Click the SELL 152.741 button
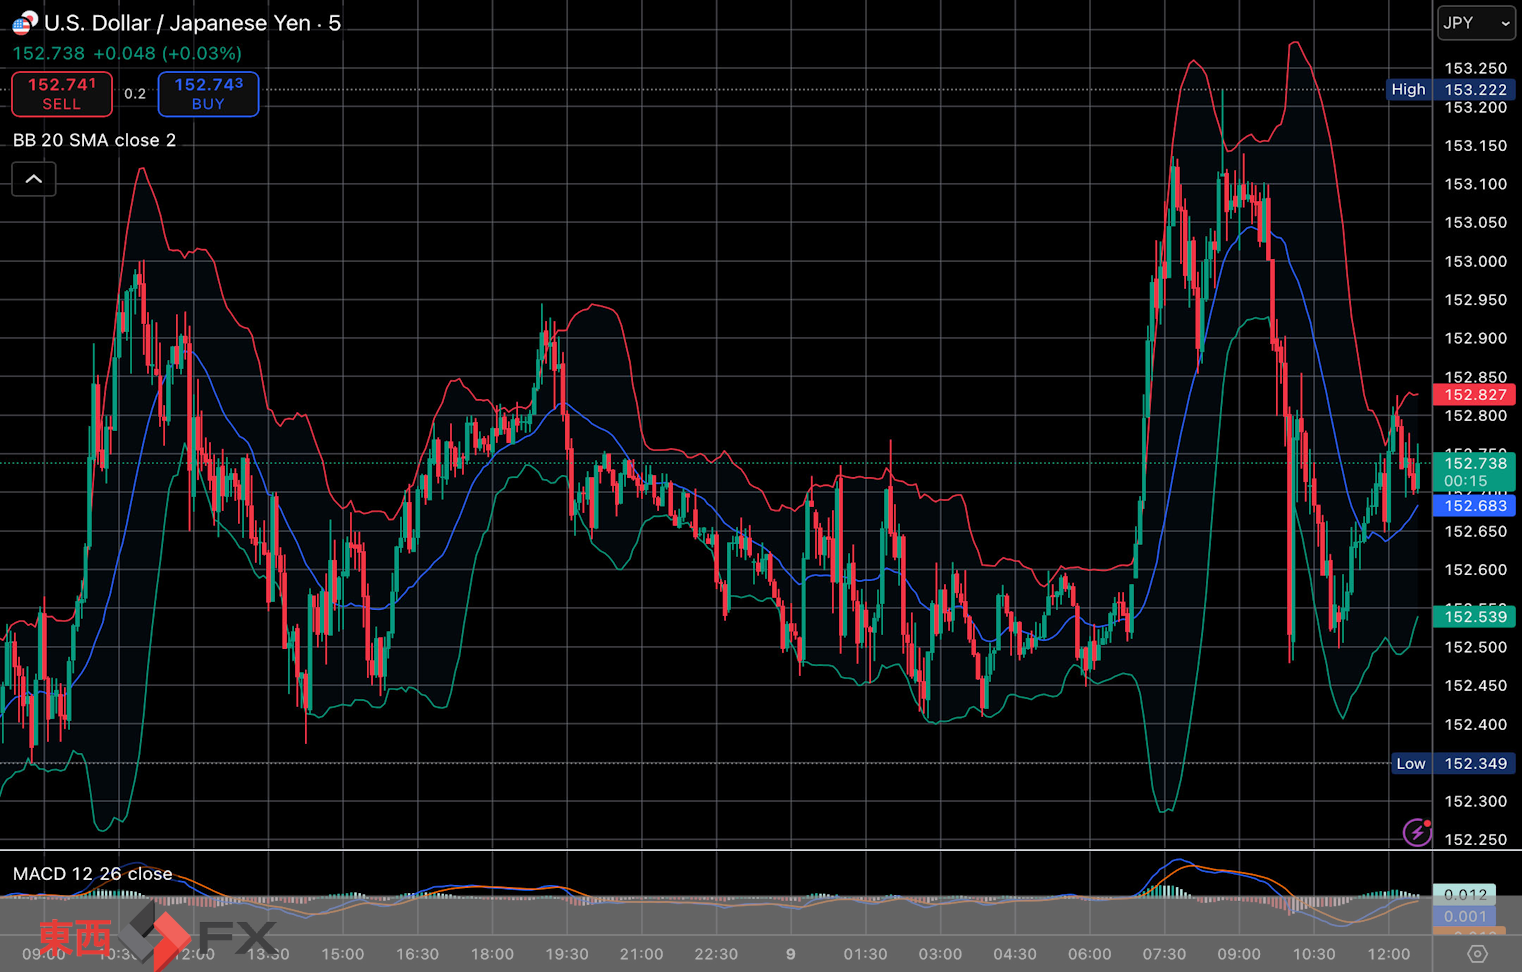The image size is (1522, 972). [x=62, y=94]
